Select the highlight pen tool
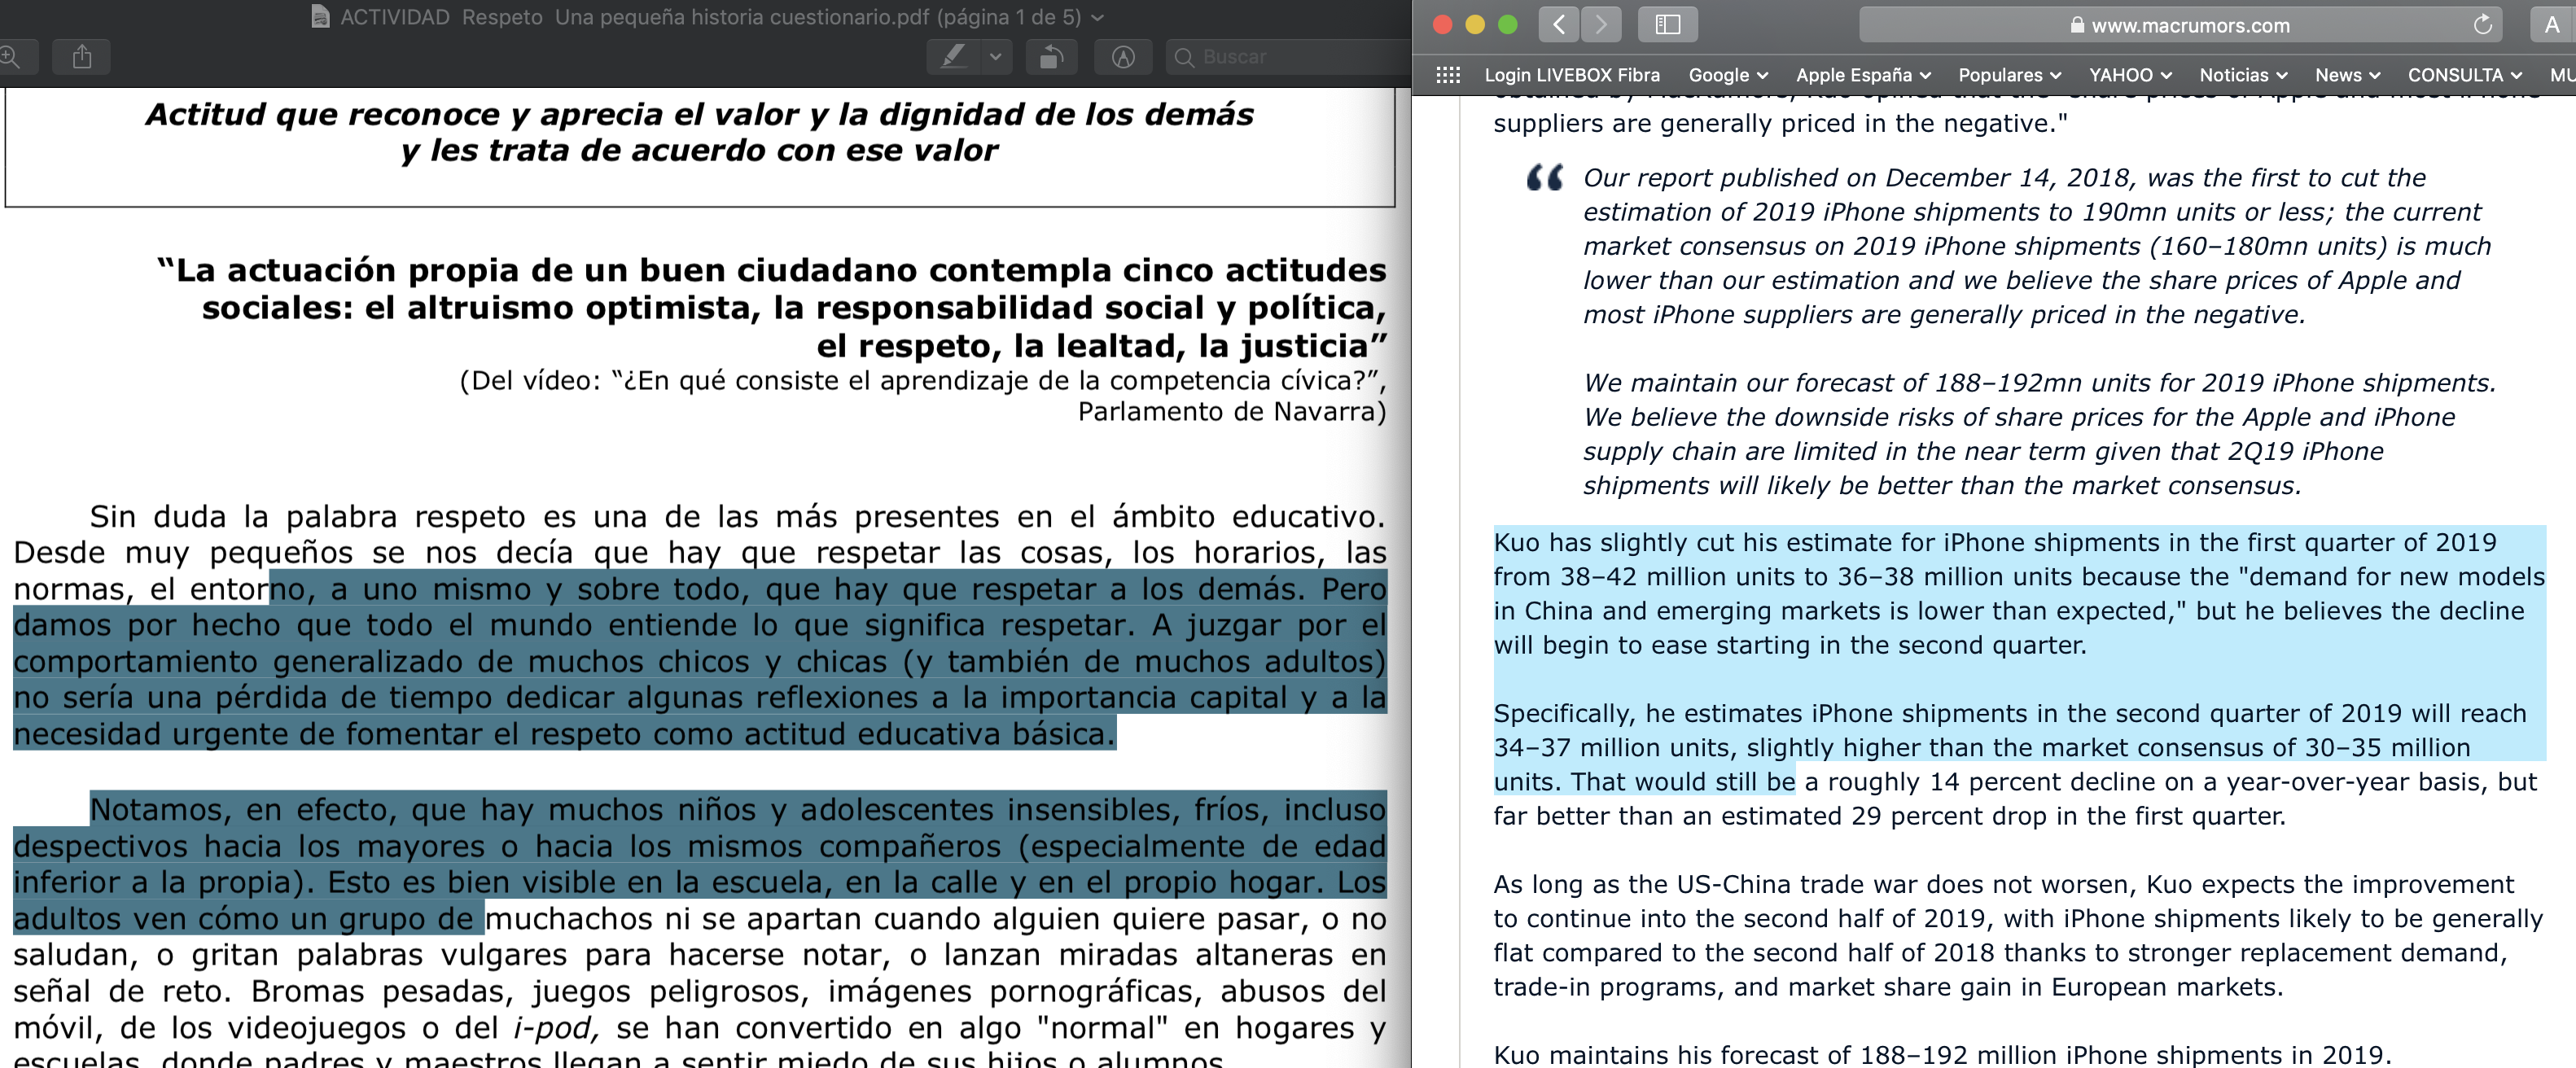This screenshot has height=1068, width=2576. pos(954,57)
